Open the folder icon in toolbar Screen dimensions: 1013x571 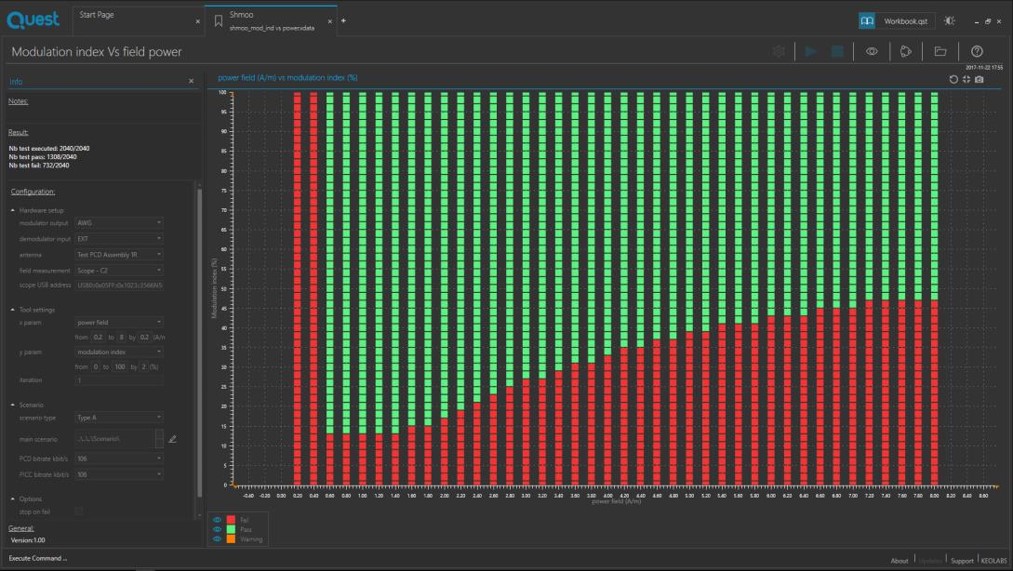940,51
